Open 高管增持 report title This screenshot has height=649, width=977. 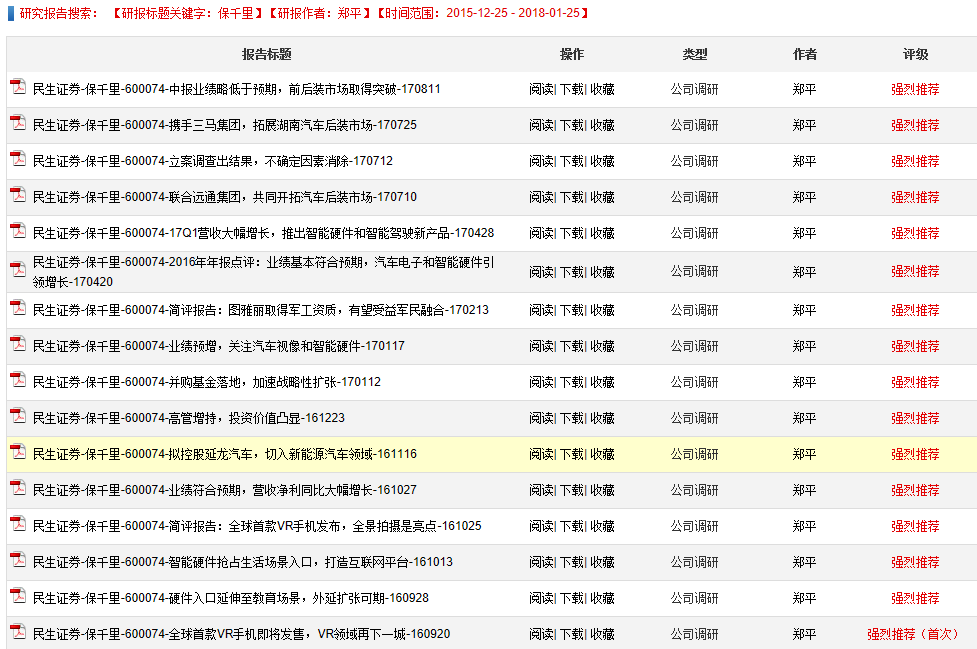[x=188, y=418]
